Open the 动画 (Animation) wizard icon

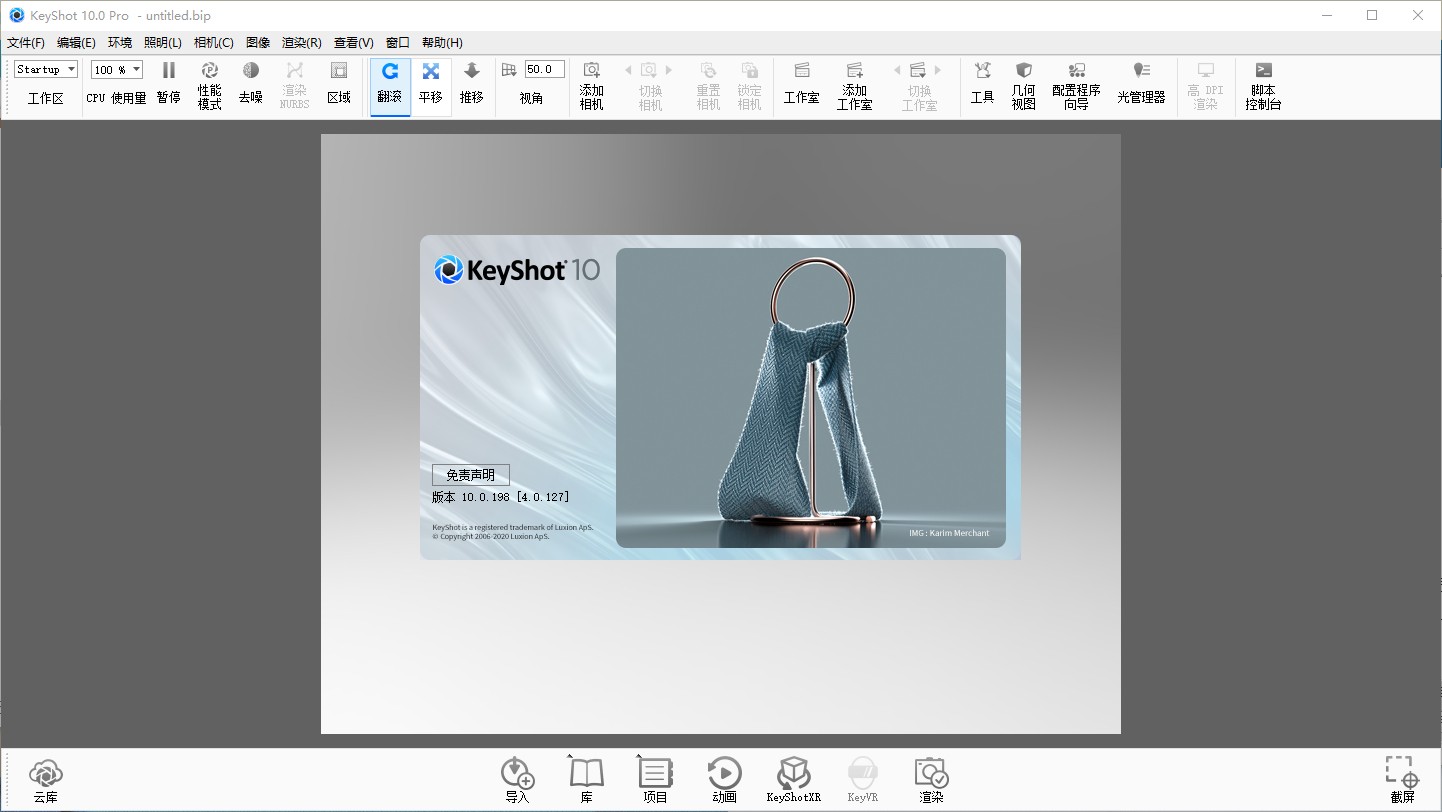(x=724, y=778)
